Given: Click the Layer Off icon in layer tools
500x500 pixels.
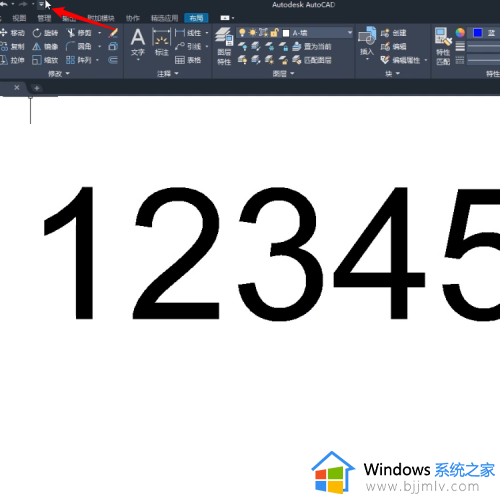Looking at the screenshot, I should coord(242,46).
